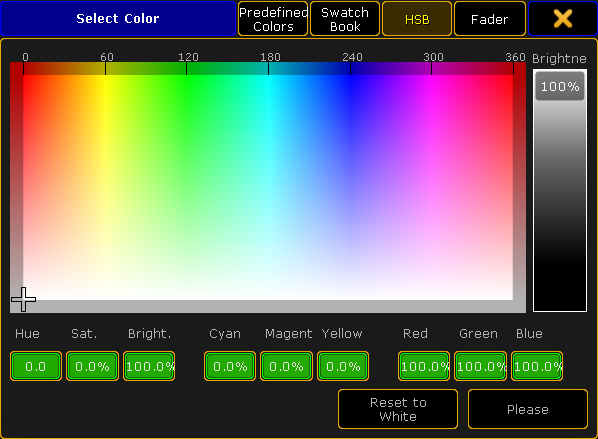Click the Yellow value field
The height and width of the screenshot is (439, 598).
coord(343,366)
